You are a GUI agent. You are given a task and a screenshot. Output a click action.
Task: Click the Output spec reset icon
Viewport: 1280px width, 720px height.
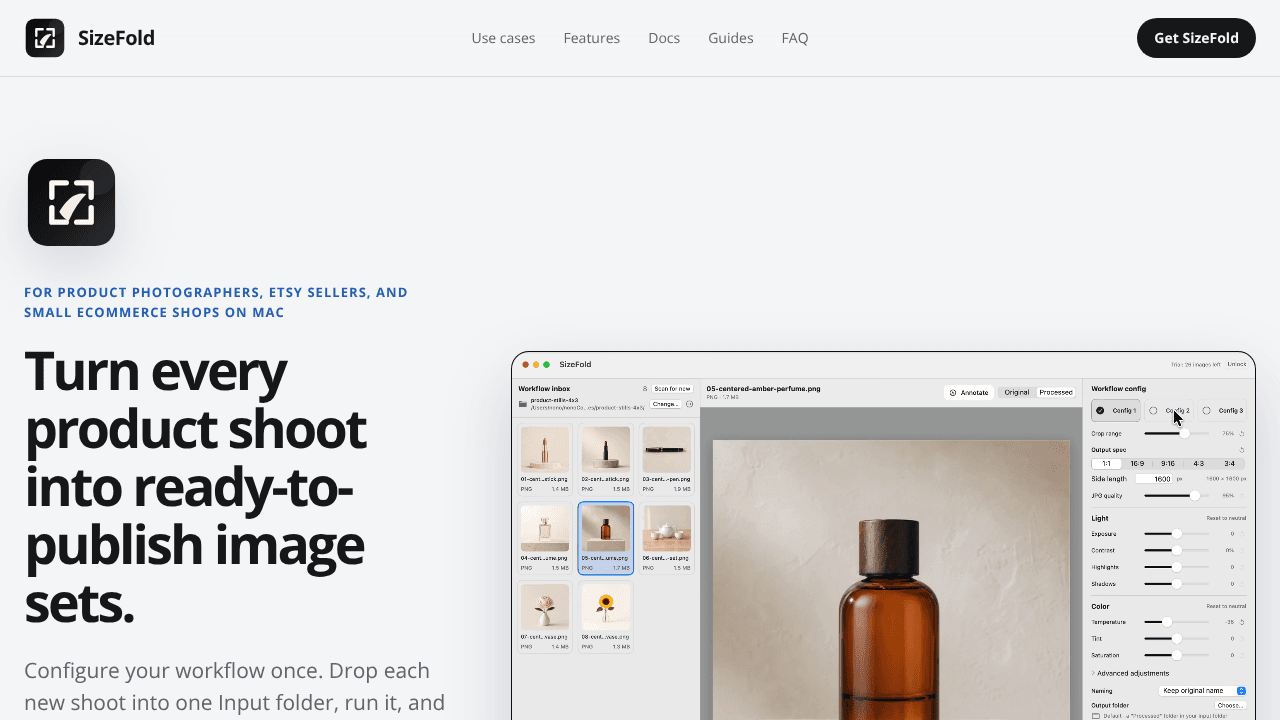click(x=1242, y=450)
